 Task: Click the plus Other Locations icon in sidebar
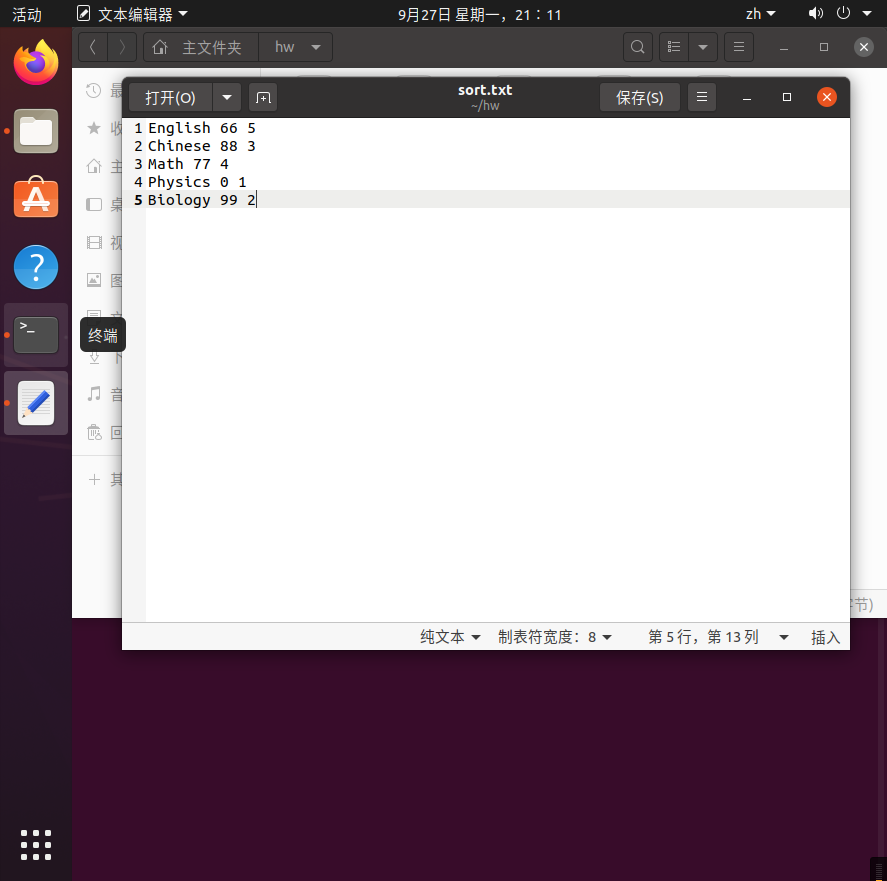94,480
